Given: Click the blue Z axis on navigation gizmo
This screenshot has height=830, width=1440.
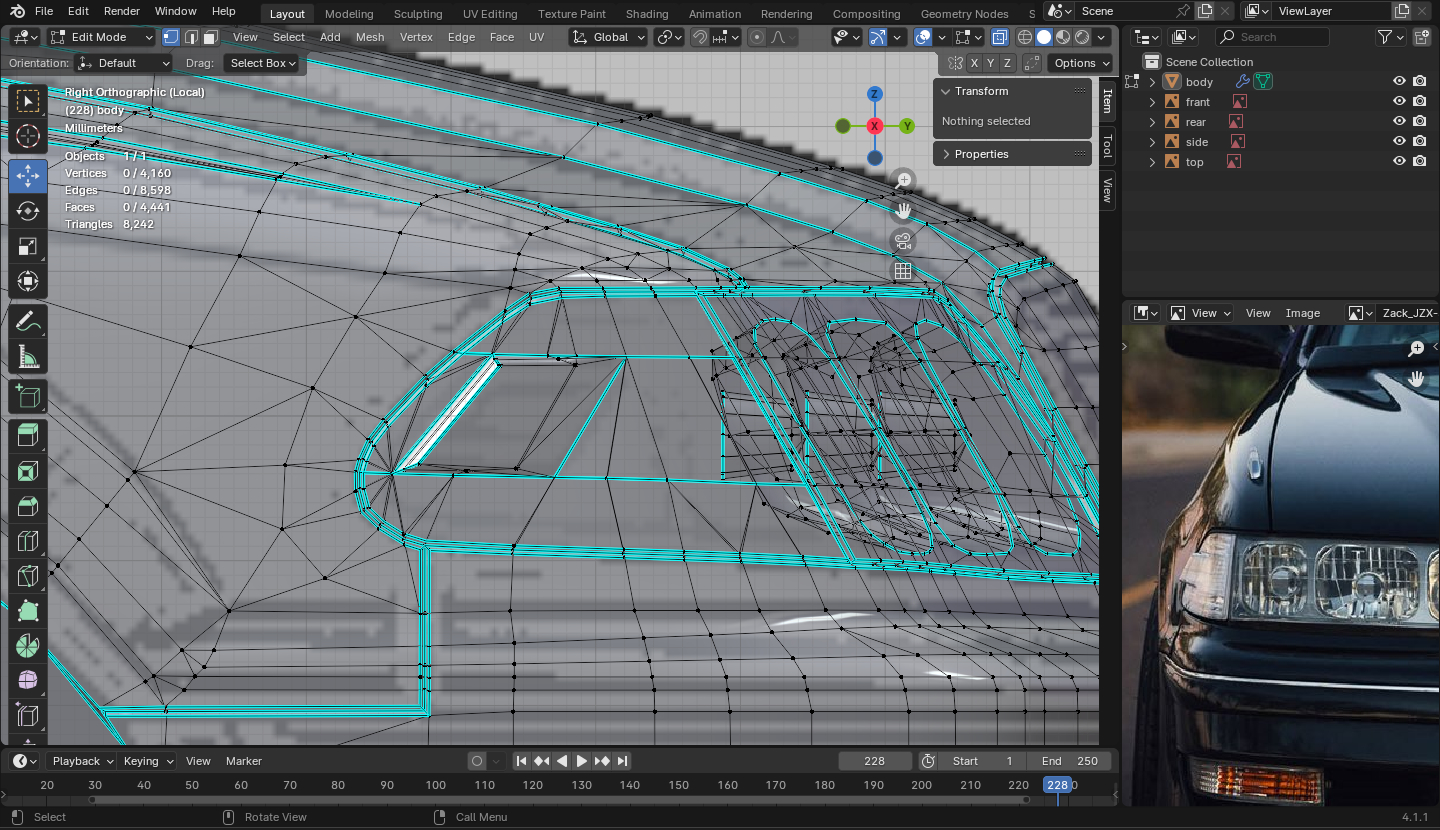Looking at the screenshot, I should [875, 94].
